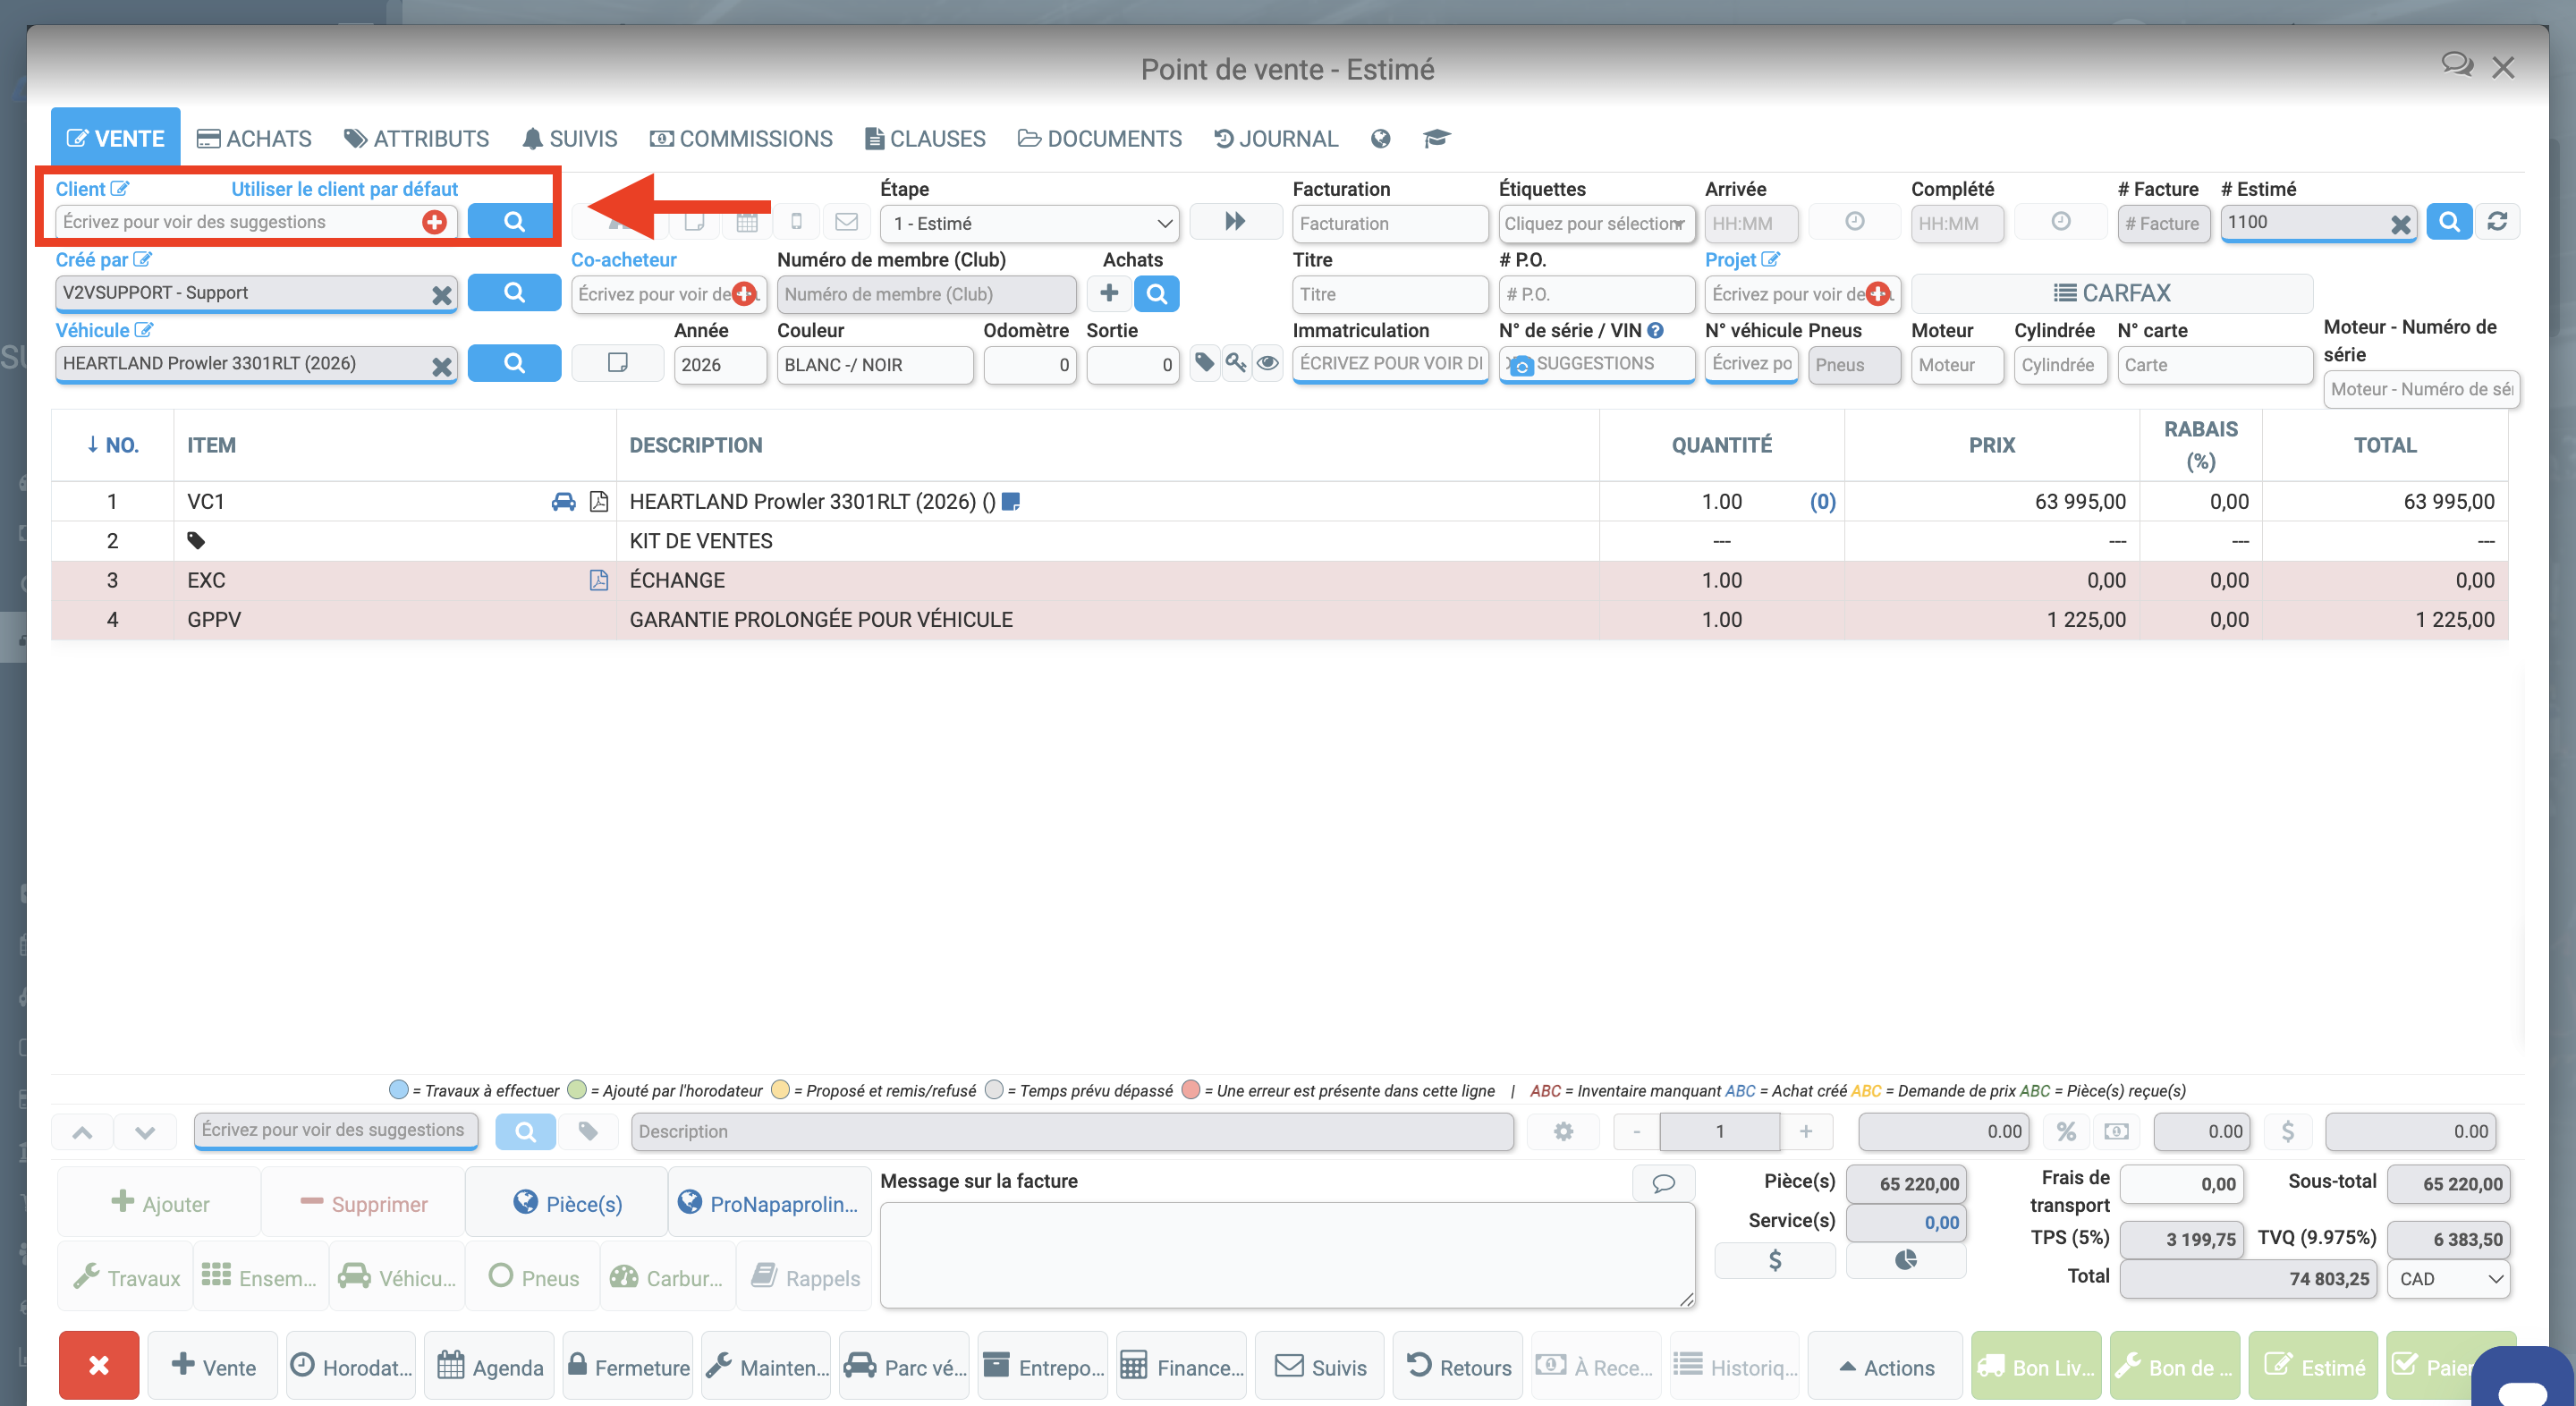Open the COMMISSIONS tab

point(741,139)
